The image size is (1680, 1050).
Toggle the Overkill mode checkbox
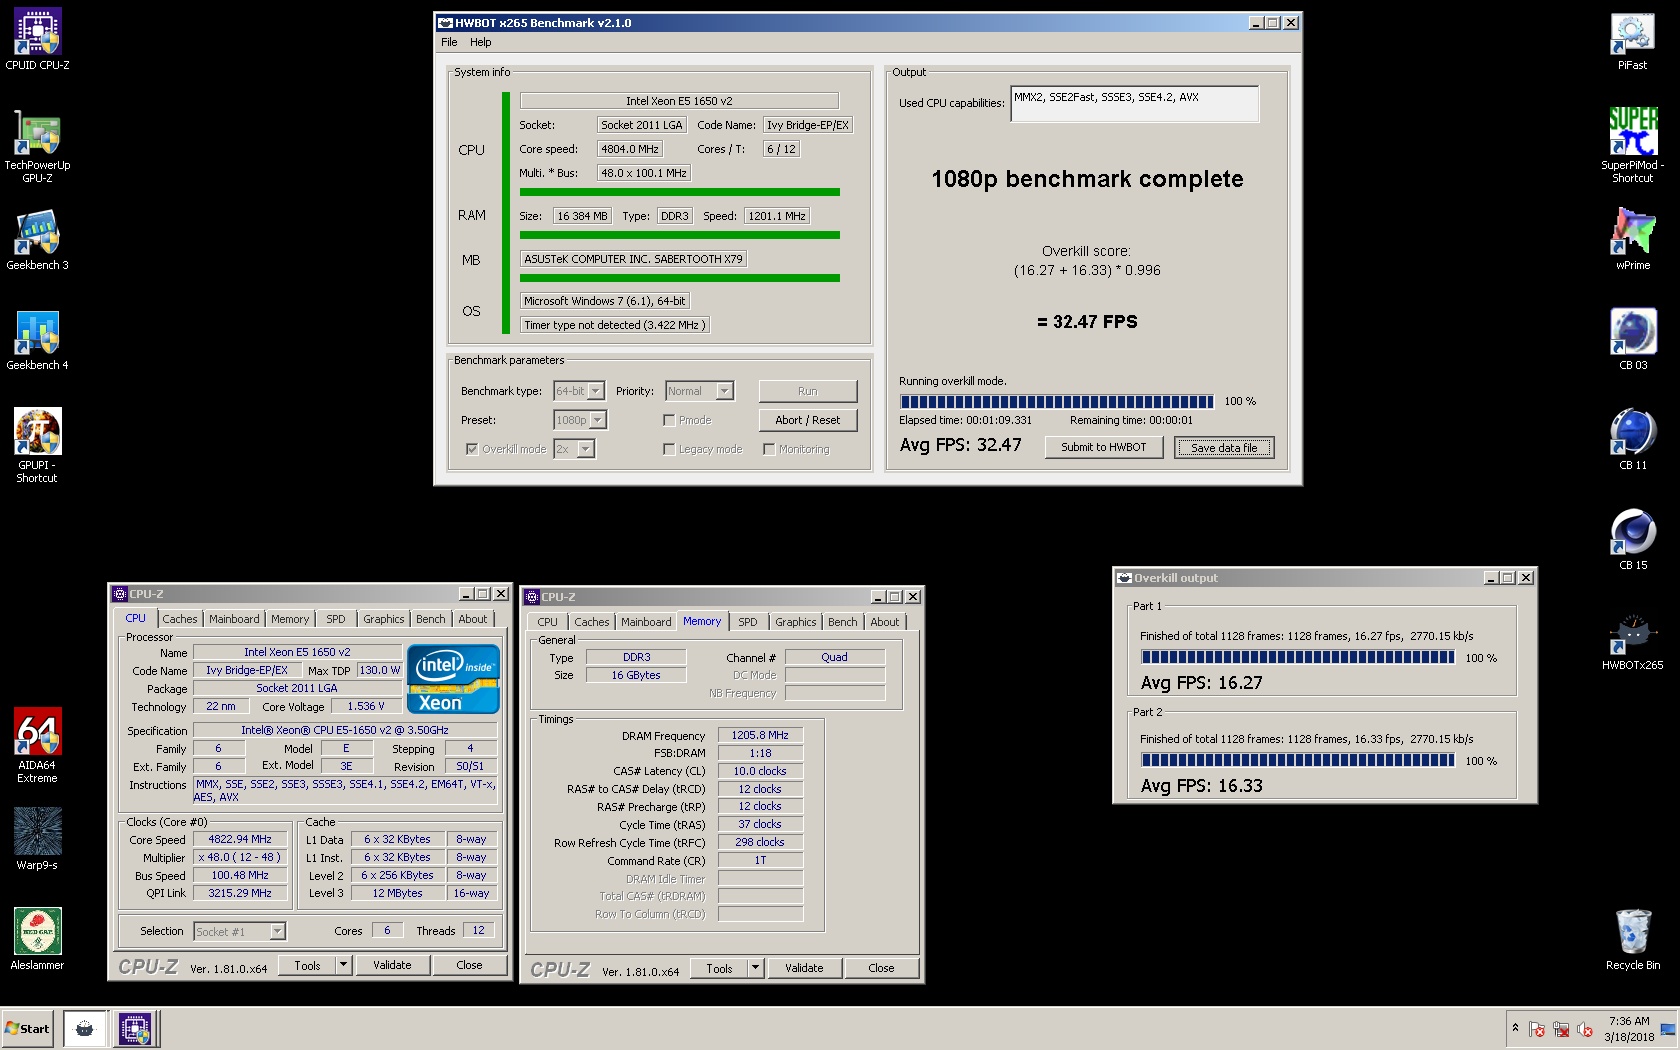pyautogui.click(x=472, y=449)
